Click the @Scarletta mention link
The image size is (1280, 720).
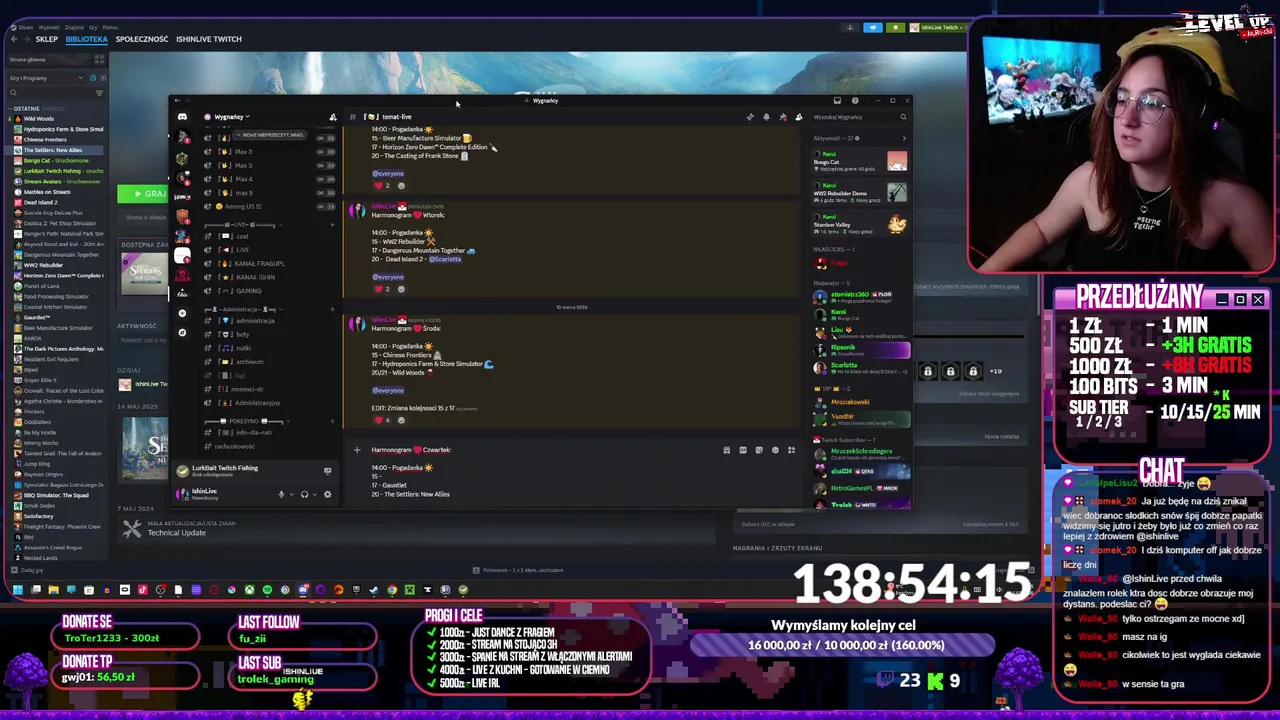click(445, 259)
